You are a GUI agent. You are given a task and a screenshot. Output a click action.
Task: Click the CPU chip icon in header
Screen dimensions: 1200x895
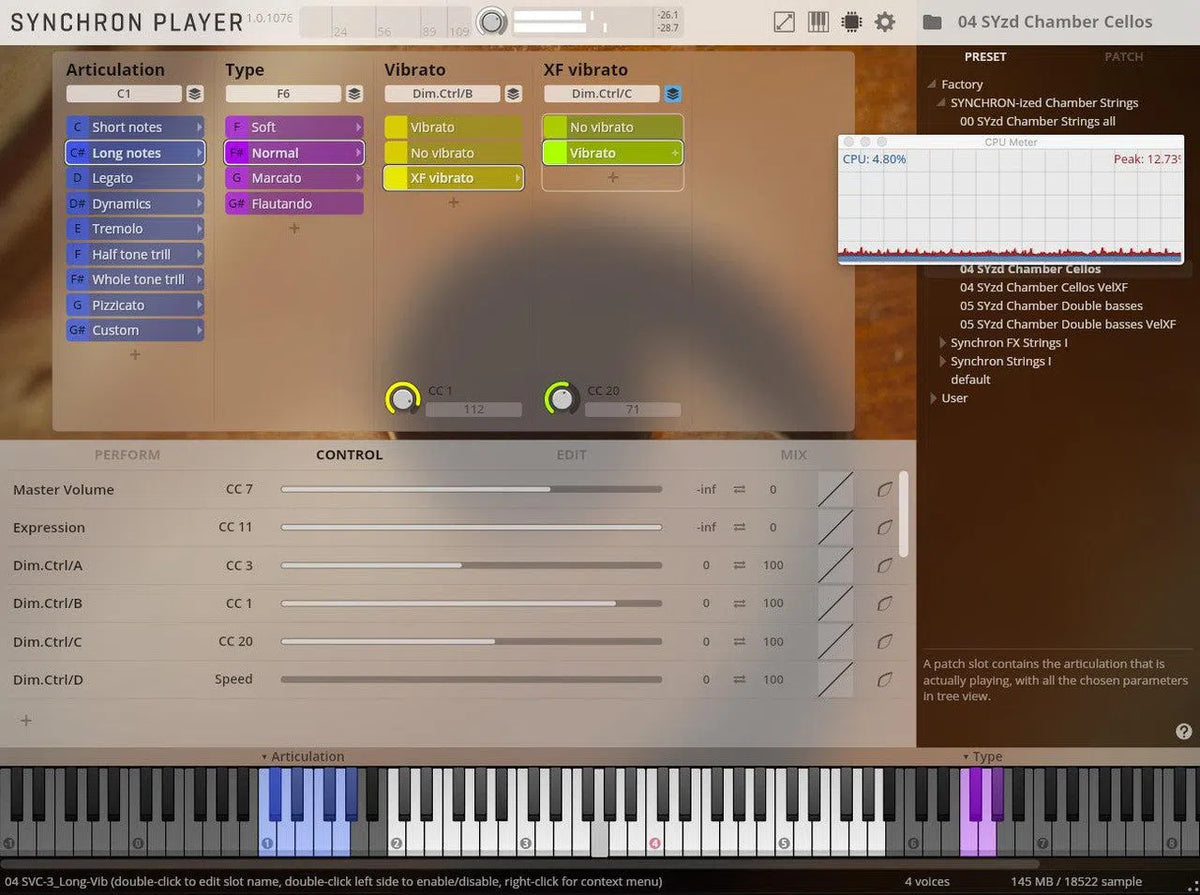(851, 22)
